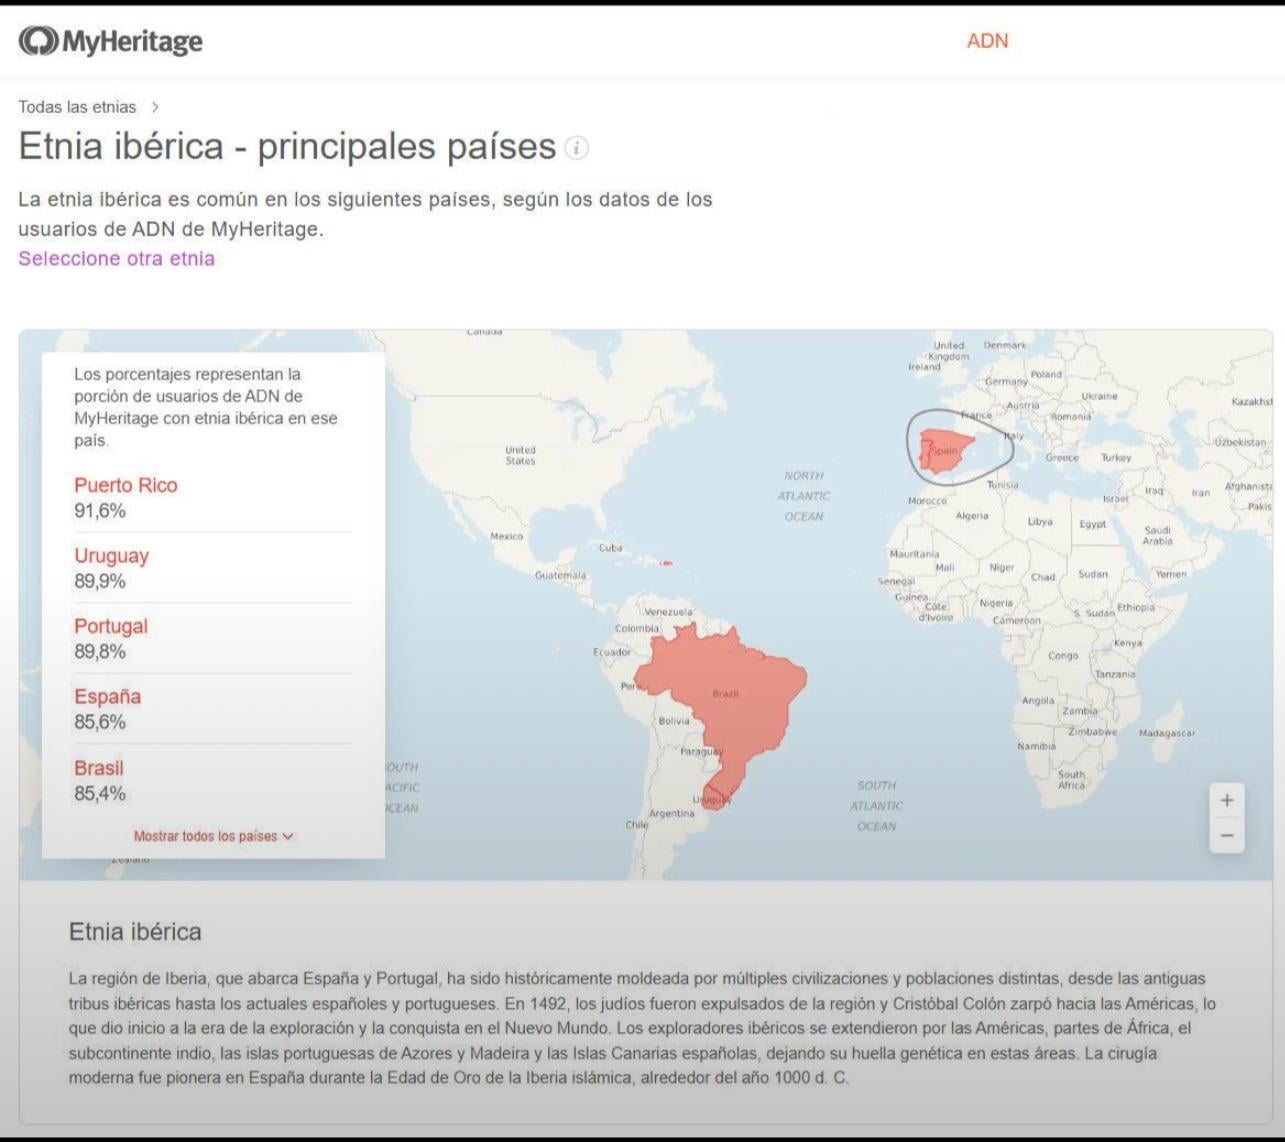The width and height of the screenshot is (1285, 1142).
Task: Click the page title Etnia ibérica - principales países
Action: [x=287, y=146]
